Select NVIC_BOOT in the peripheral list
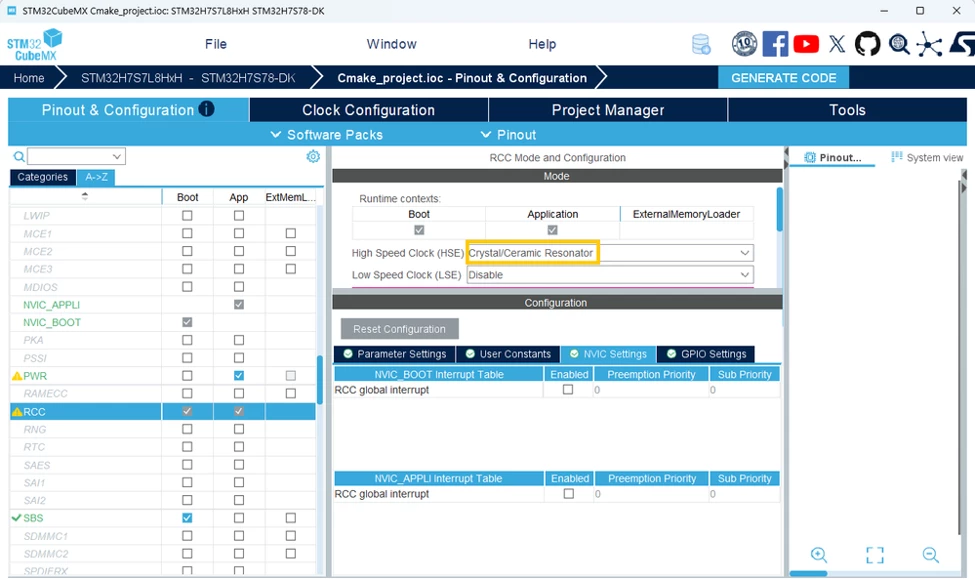 pos(52,322)
